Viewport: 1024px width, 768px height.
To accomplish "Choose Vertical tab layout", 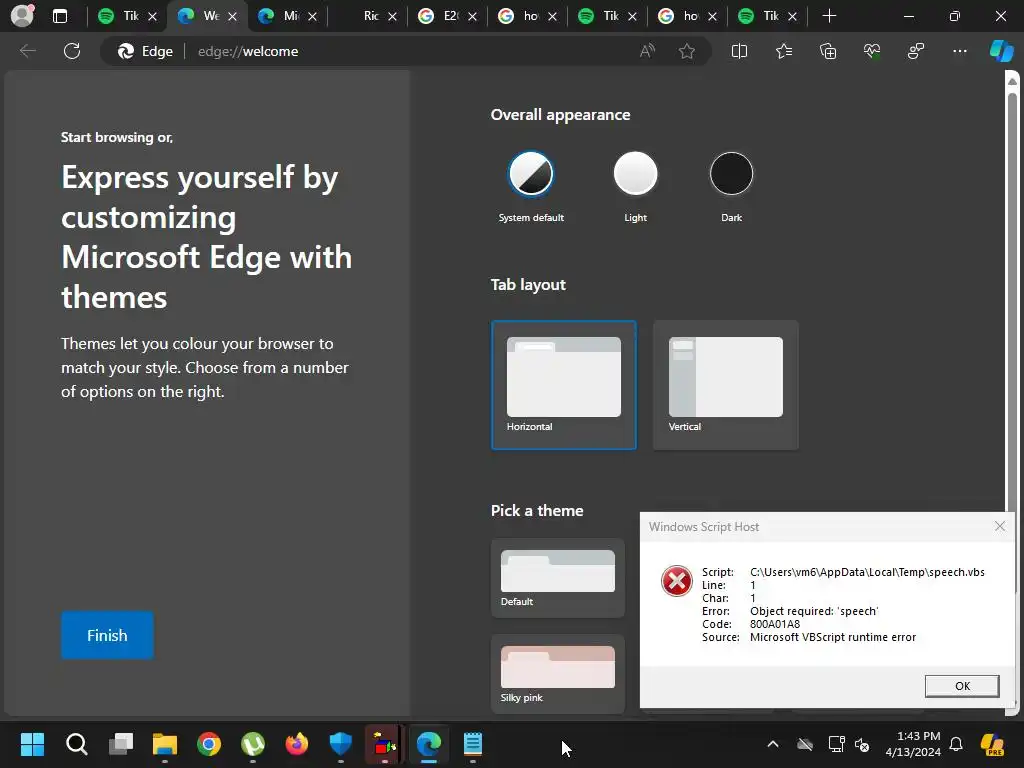I will point(726,385).
